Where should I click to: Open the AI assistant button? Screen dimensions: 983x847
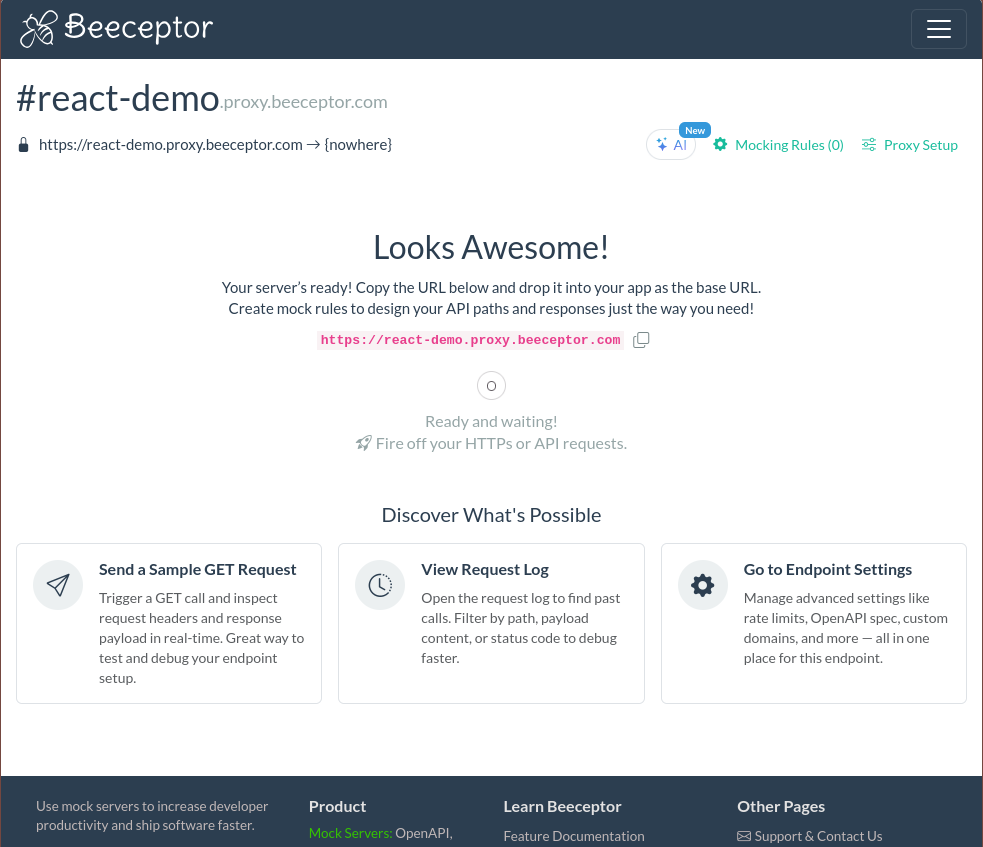(x=671, y=144)
